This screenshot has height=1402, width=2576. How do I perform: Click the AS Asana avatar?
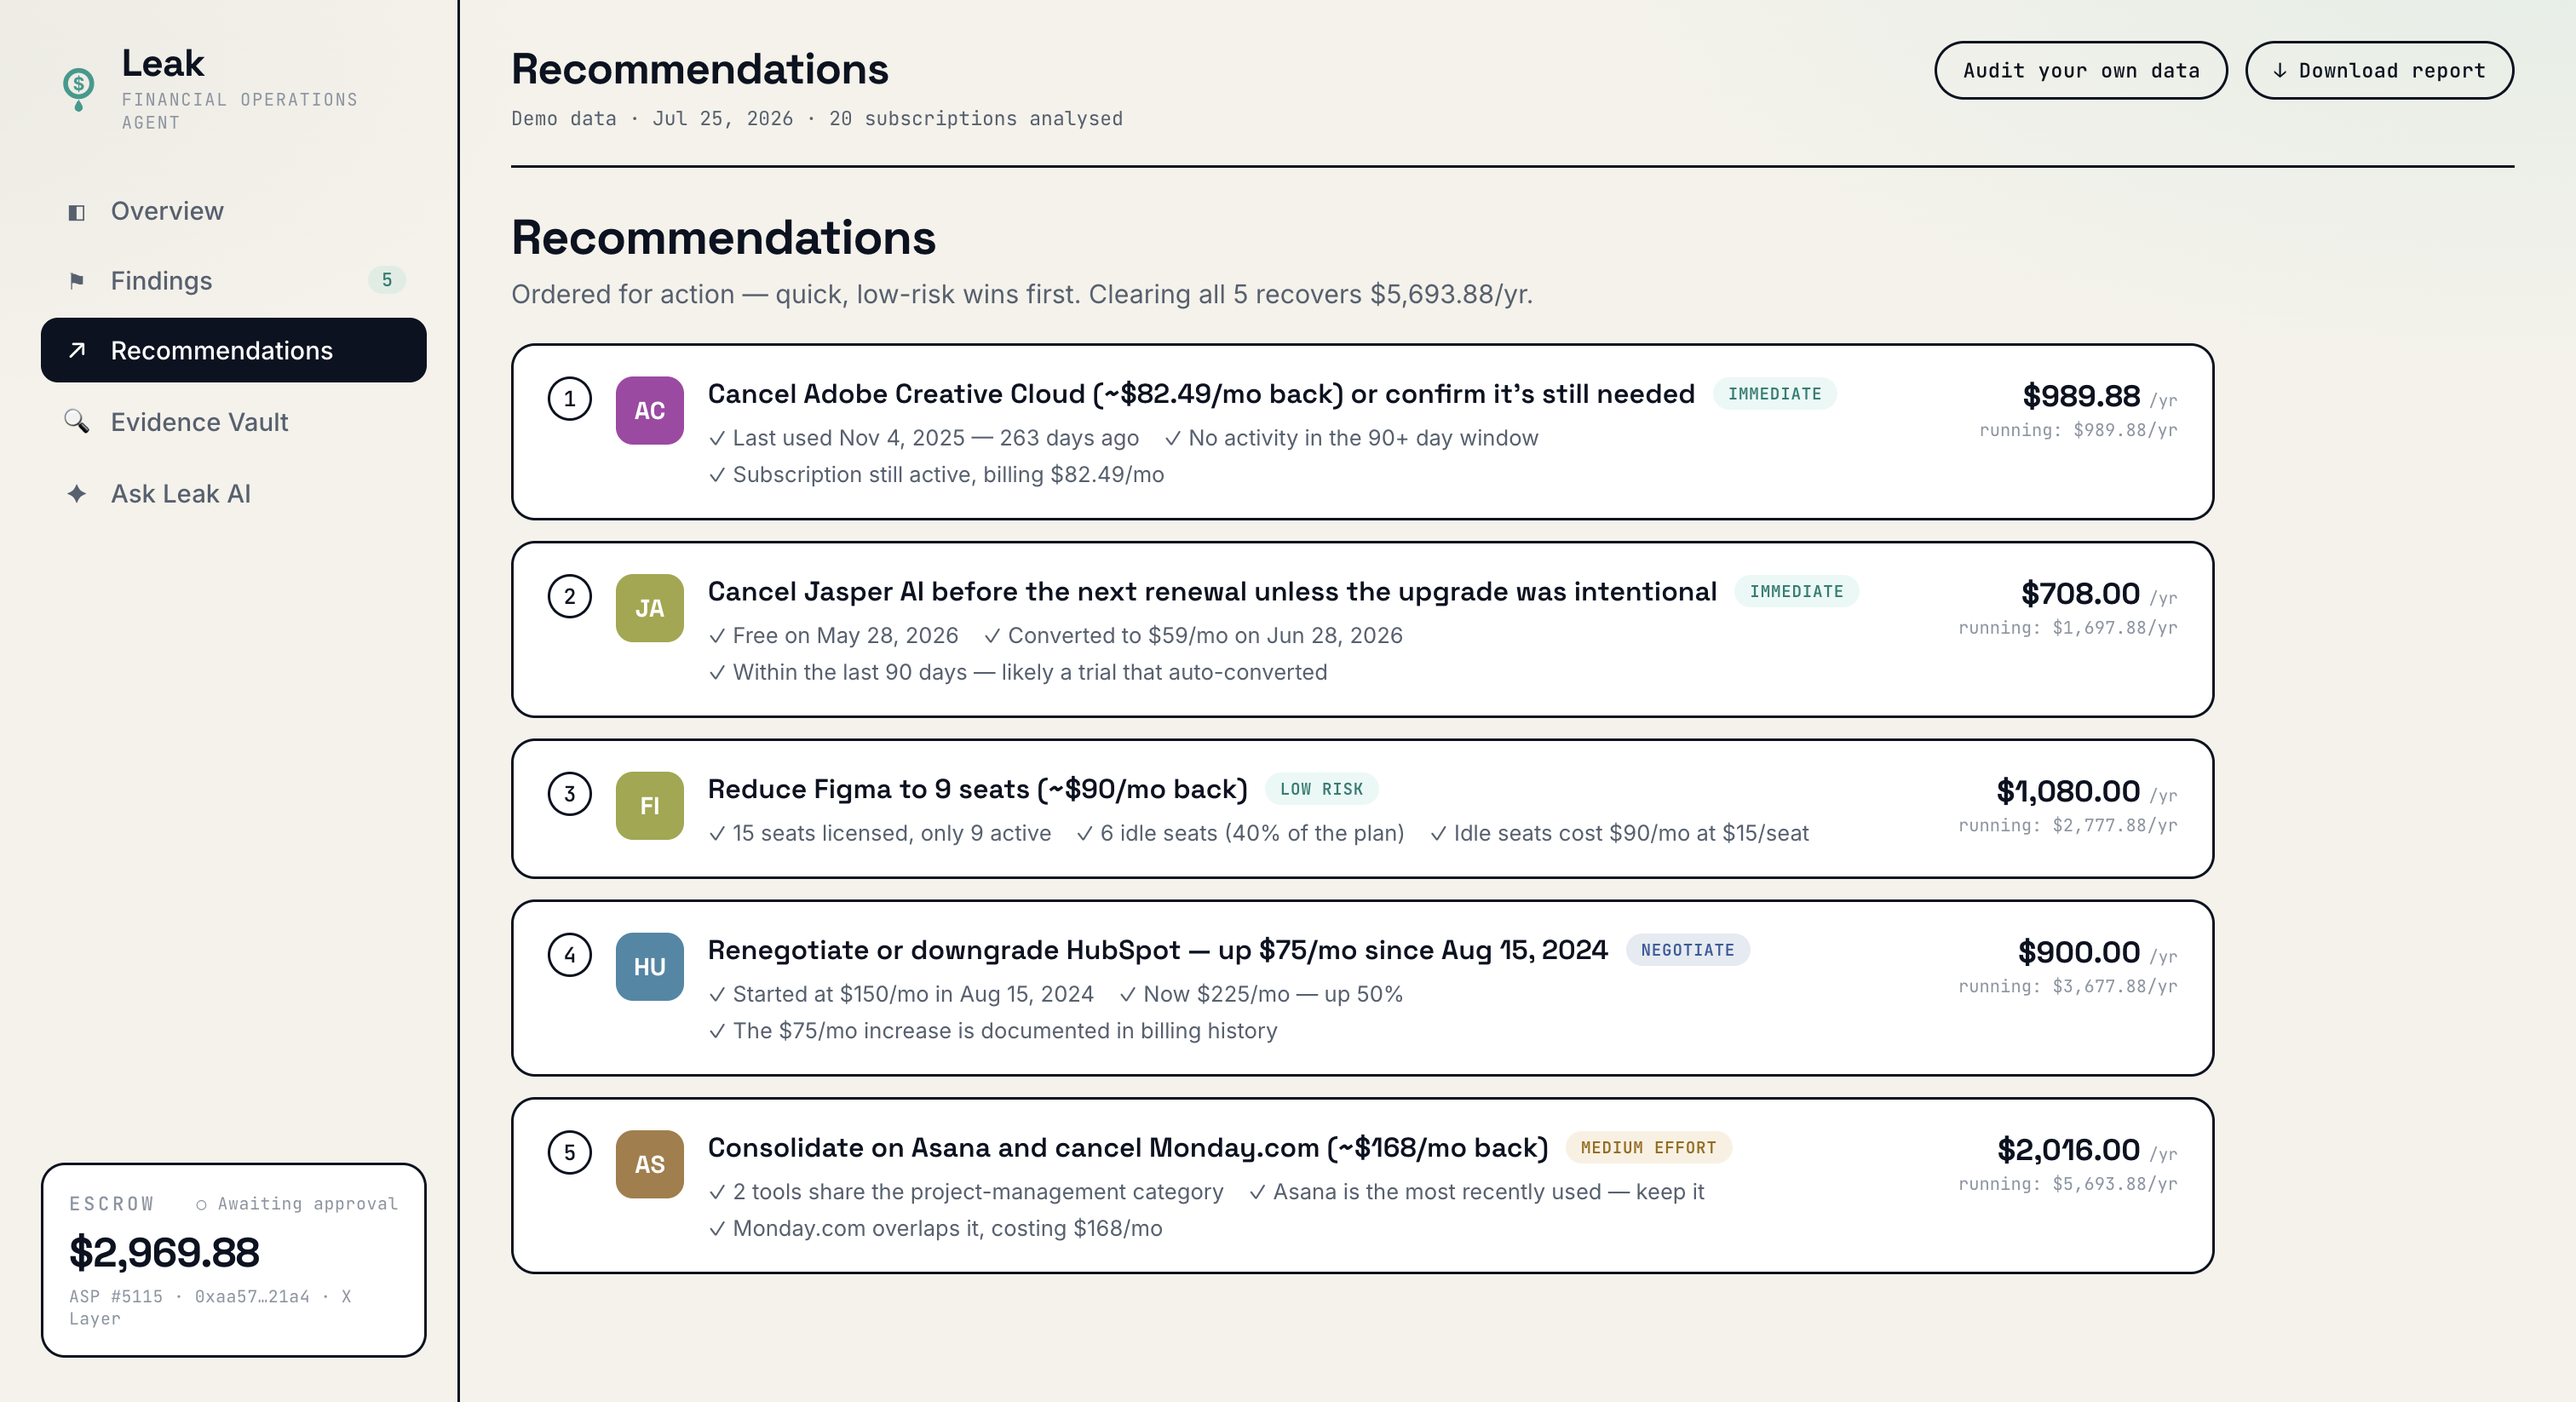[649, 1164]
